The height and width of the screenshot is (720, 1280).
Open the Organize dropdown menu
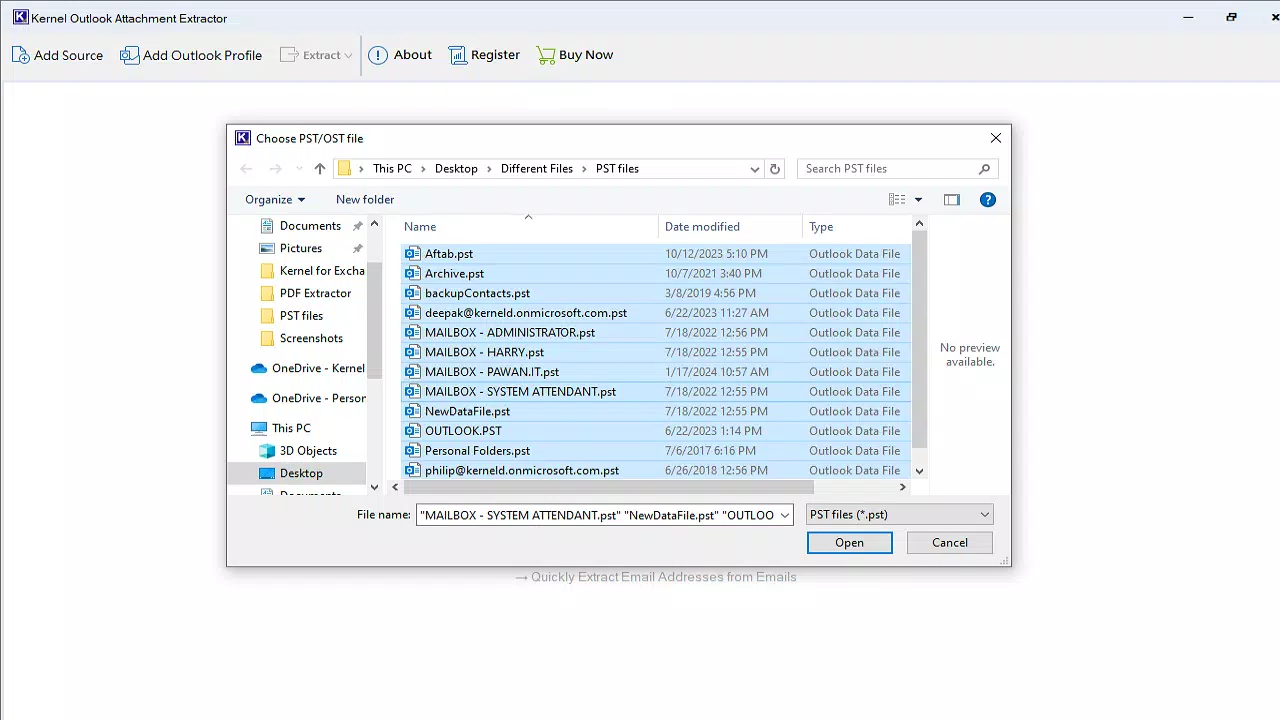[x=275, y=200]
